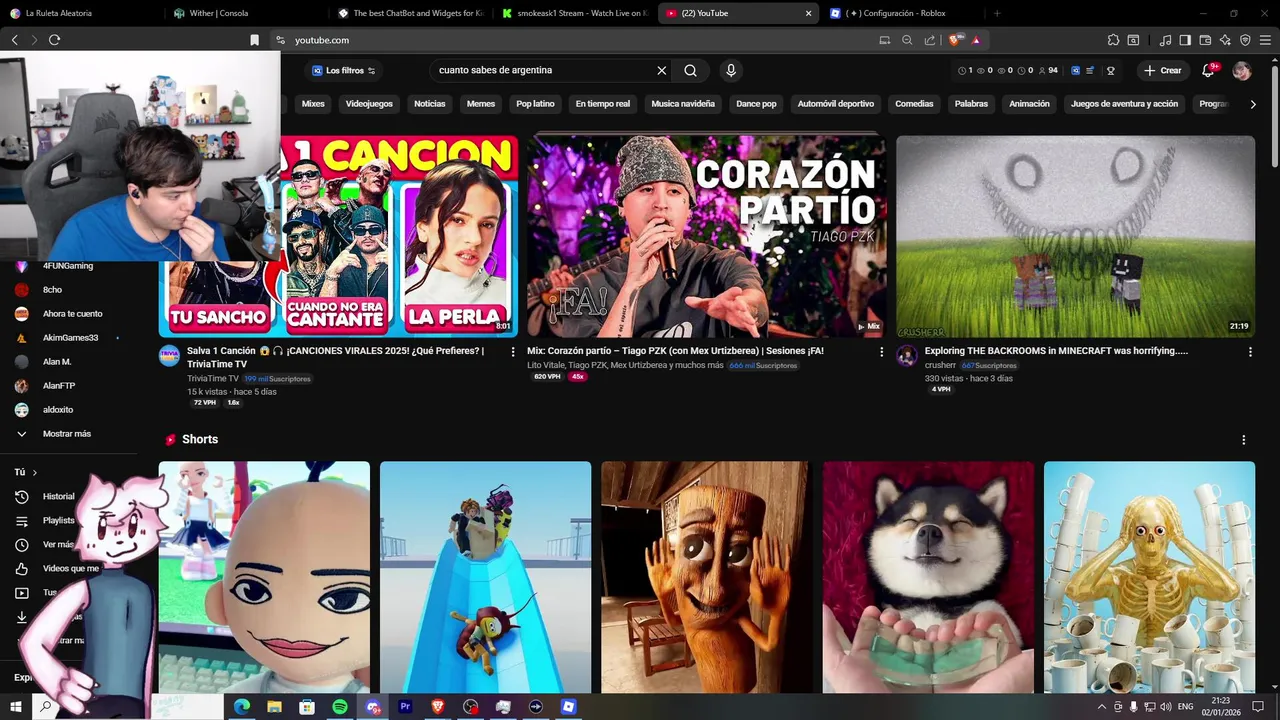The height and width of the screenshot is (720, 1280).
Task: Select the Automóvil deportivo chip
Action: coord(836,104)
